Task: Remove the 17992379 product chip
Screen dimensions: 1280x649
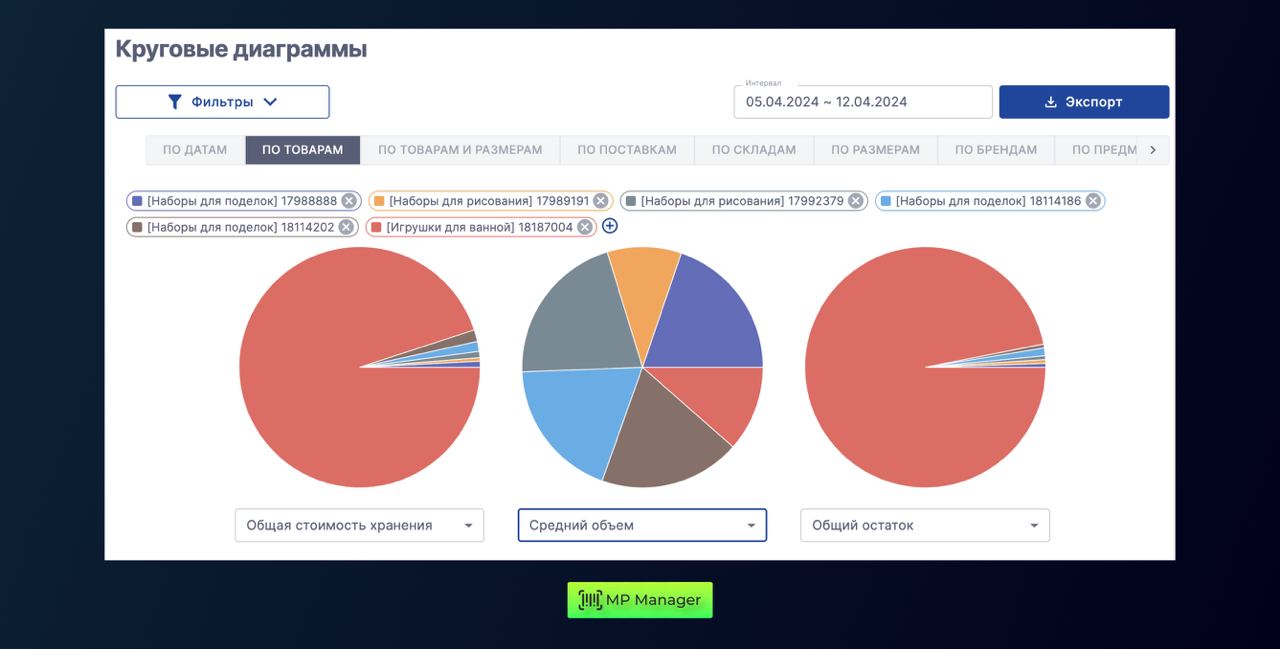Action: pyautogui.click(x=856, y=201)
